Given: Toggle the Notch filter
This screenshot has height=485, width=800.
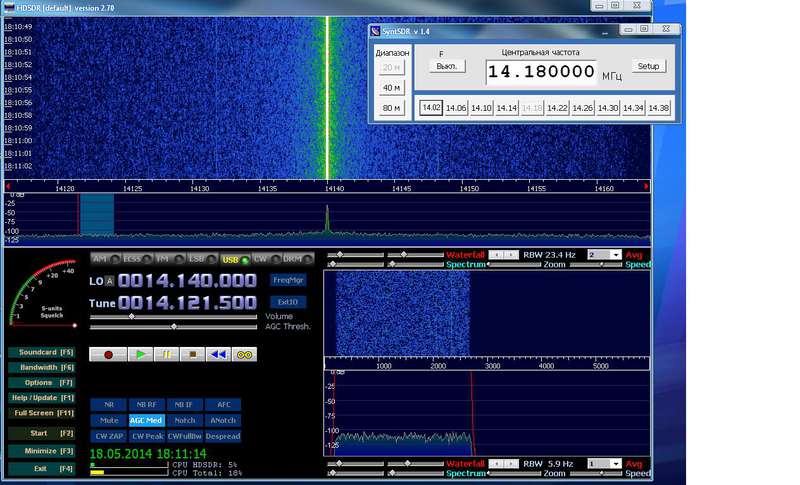Looking at the screenshot, I should [x=184, y=420].
